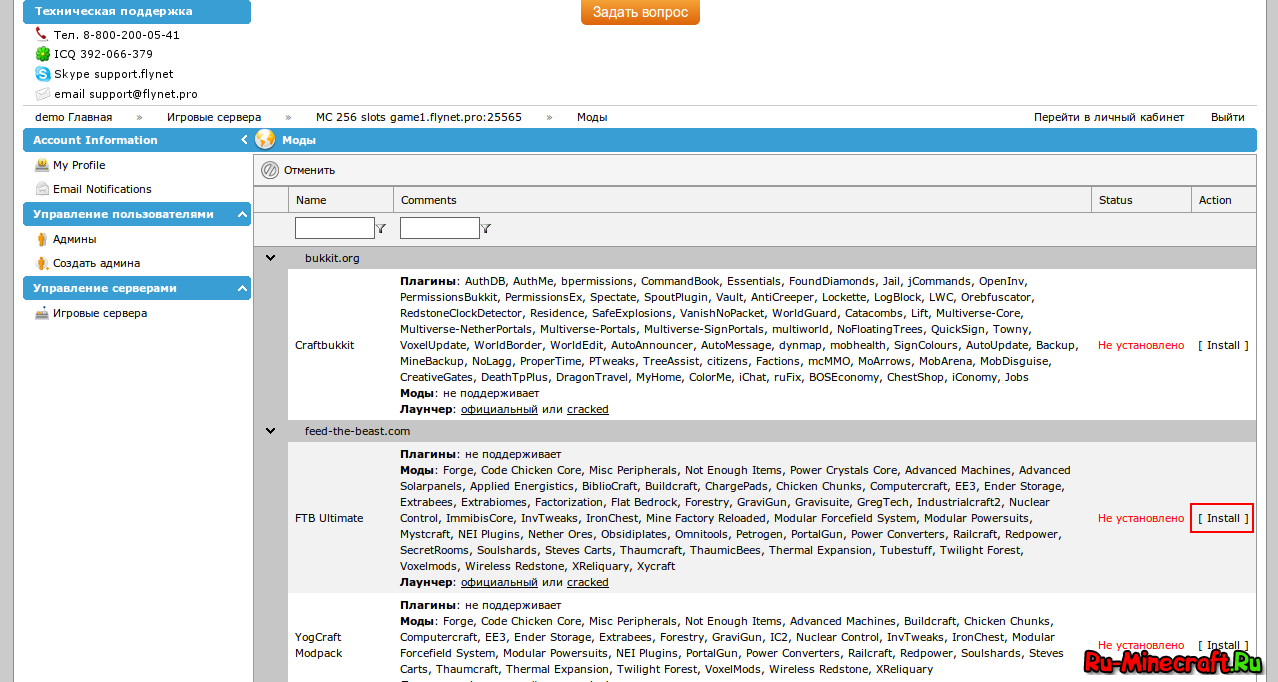
Task: Click the Админы user icon
Action: 42,239
